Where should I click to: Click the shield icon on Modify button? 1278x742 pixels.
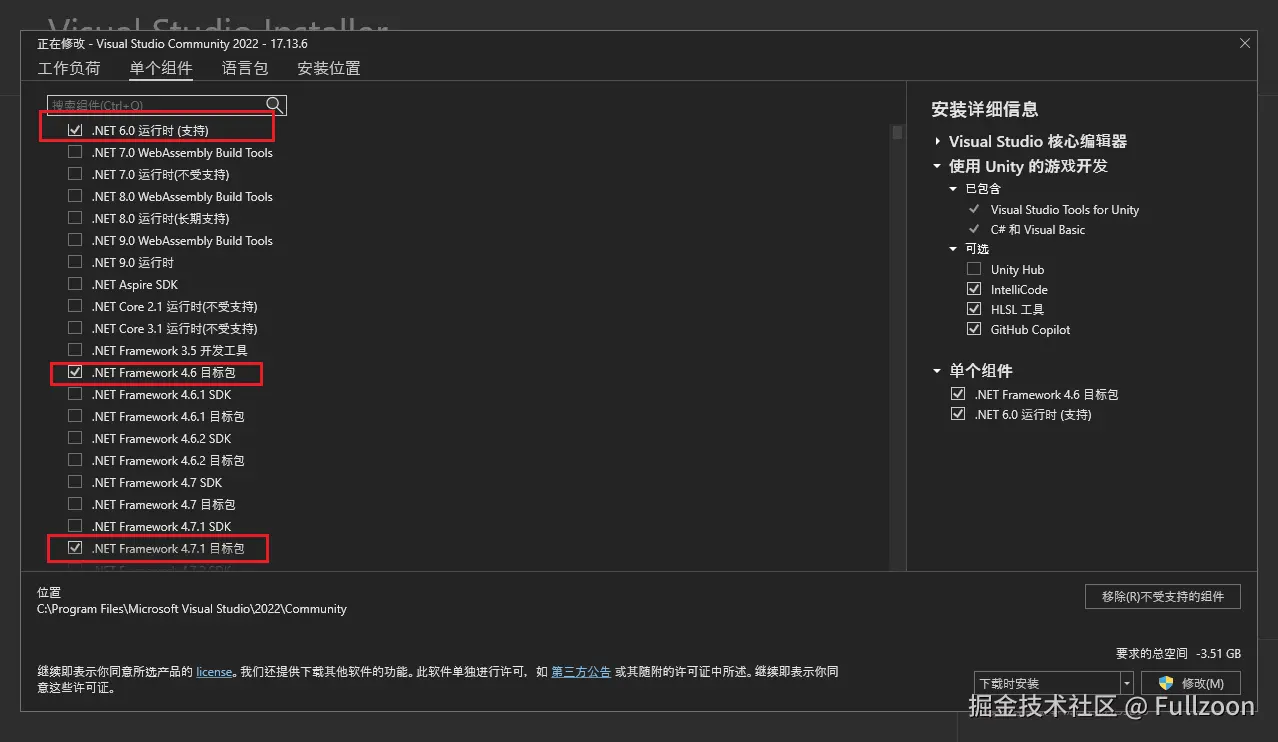pyautogui.click(x=1165, y=683)
